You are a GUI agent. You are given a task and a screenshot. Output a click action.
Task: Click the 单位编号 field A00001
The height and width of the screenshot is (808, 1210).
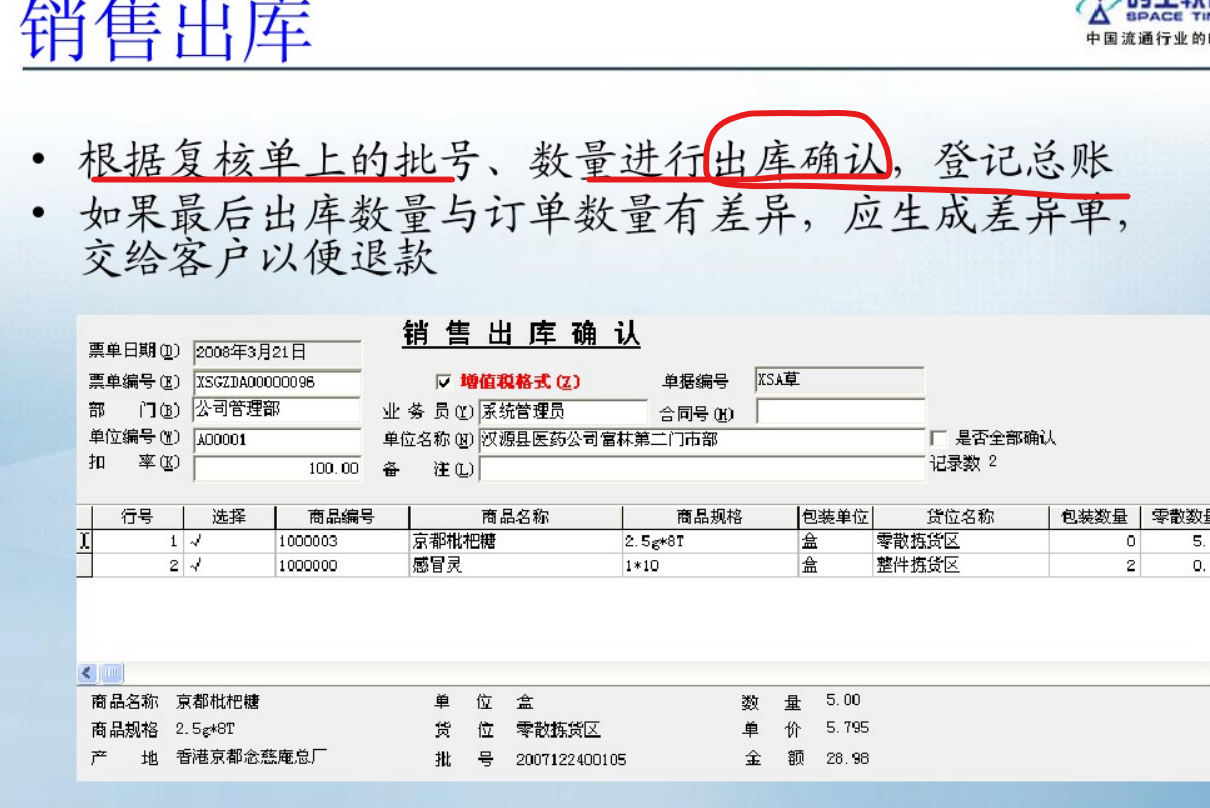pyautogui.click(x=277, y=439)
